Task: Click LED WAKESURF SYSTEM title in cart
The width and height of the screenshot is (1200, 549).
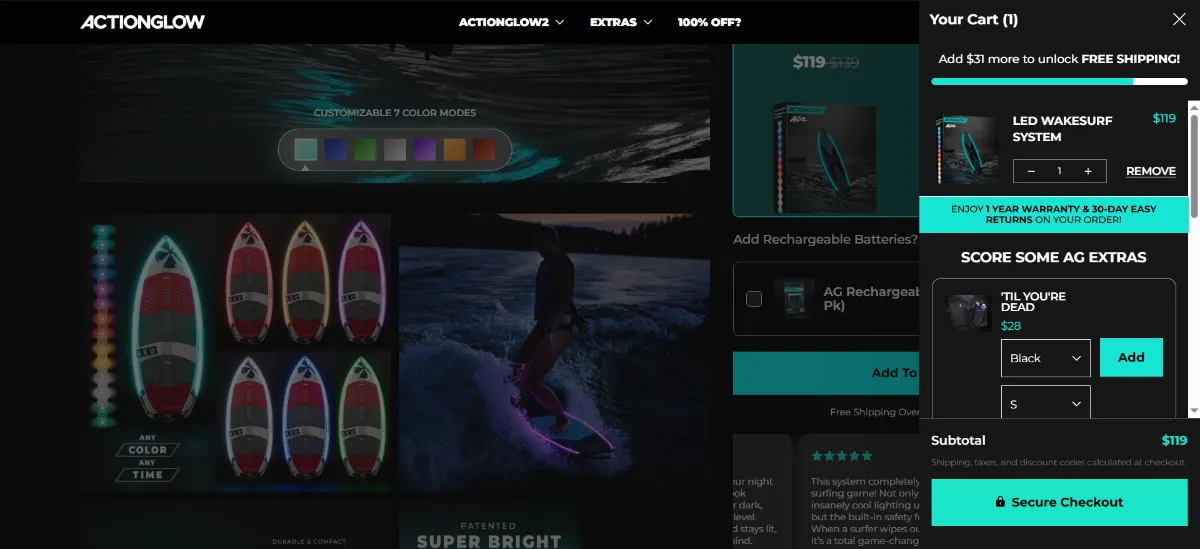Action: pyautogui.click(x=1062, y=129)
